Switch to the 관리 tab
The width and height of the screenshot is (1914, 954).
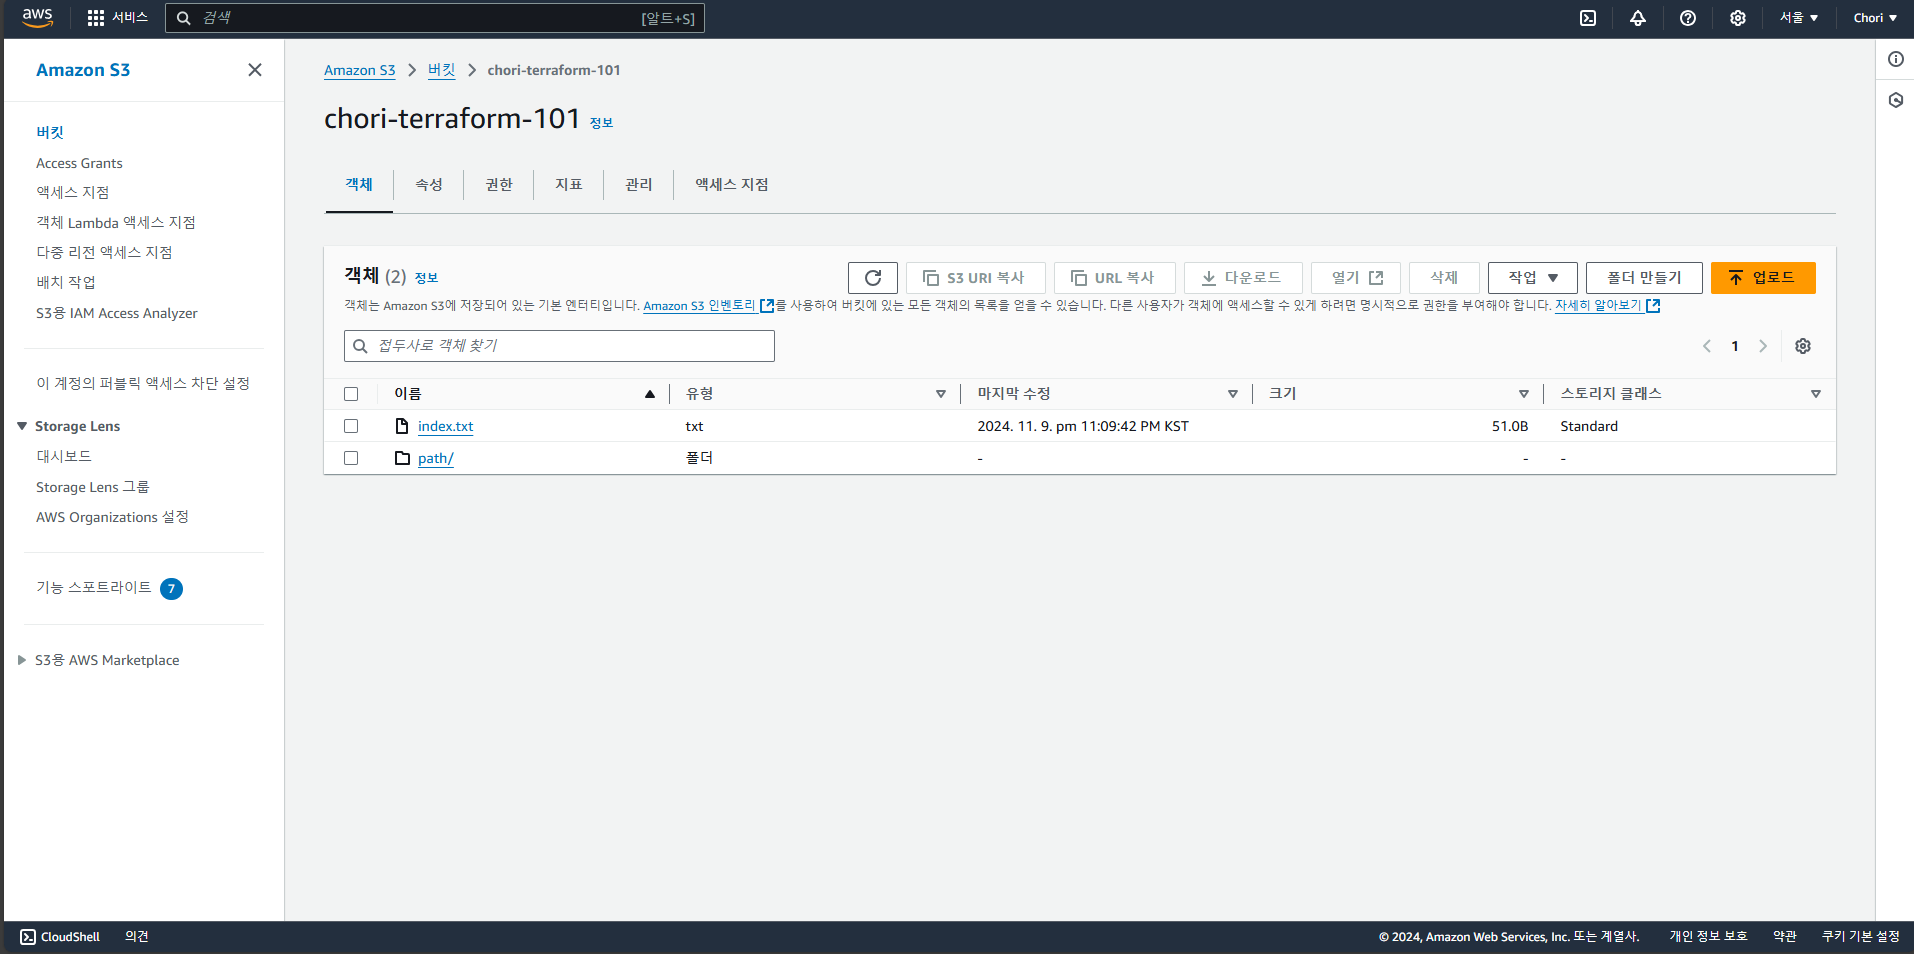click(x=639, y=184)
